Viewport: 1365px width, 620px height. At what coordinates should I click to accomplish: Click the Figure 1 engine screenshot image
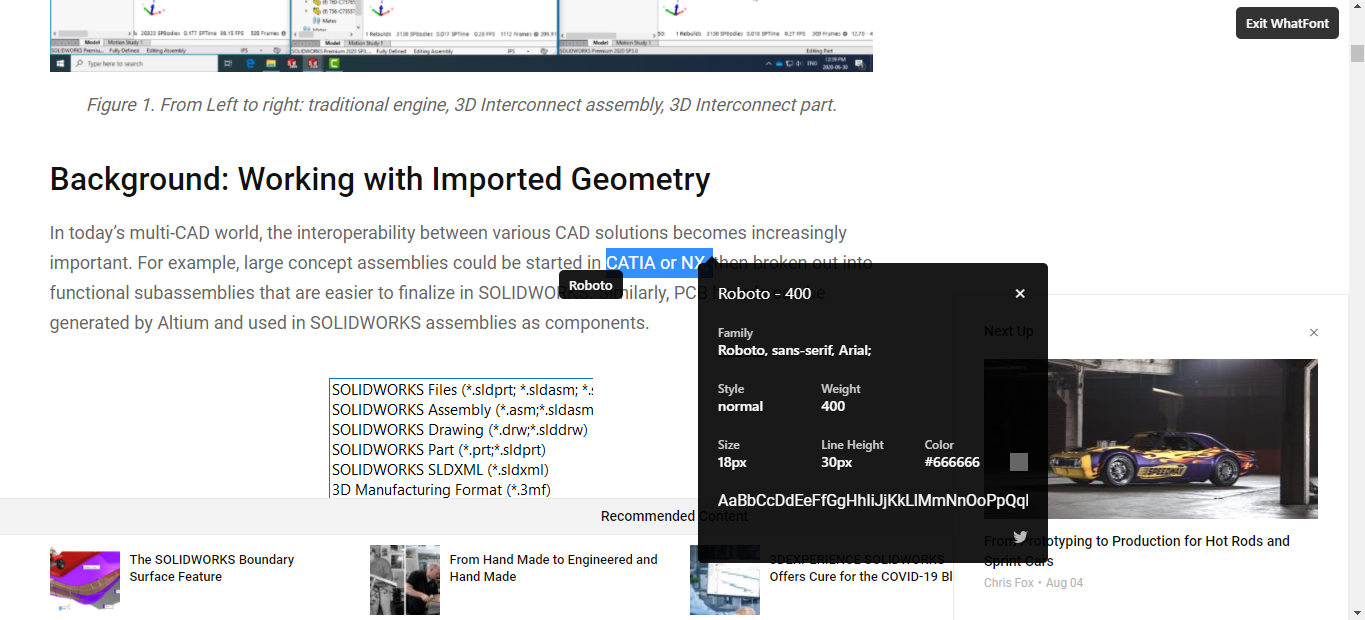pos(461,35)
